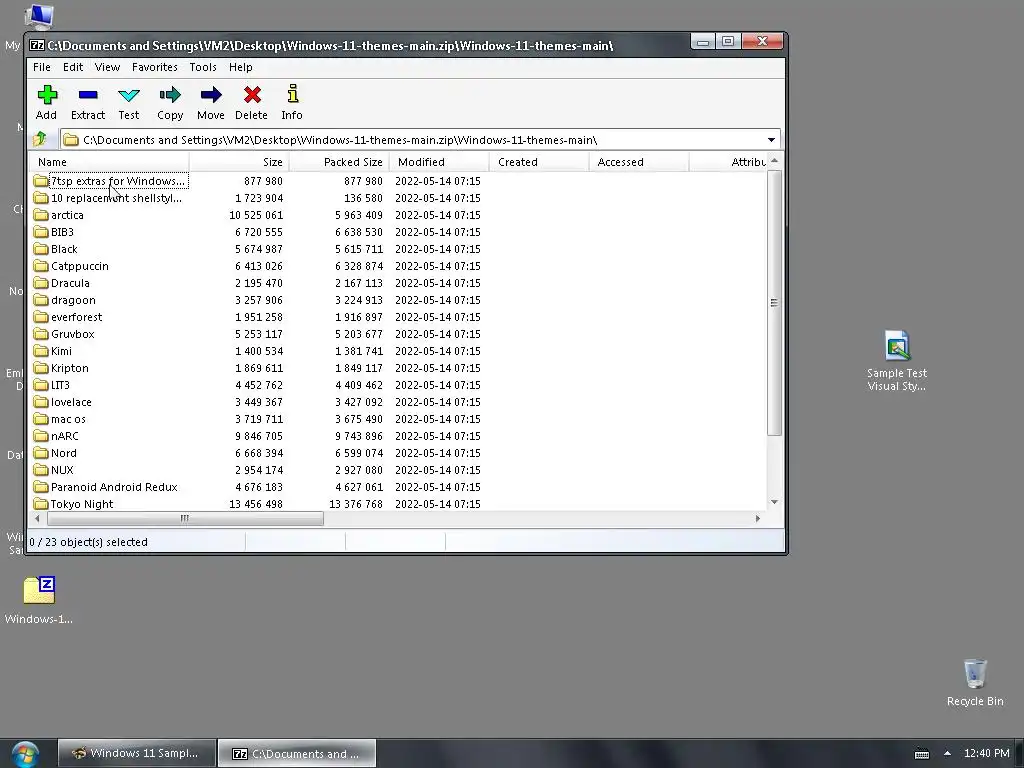This screenshot has width=1024, height=768.
Task: Sort by the Packed Size column header
Action: pyautogui.click(x=339, y=162)
